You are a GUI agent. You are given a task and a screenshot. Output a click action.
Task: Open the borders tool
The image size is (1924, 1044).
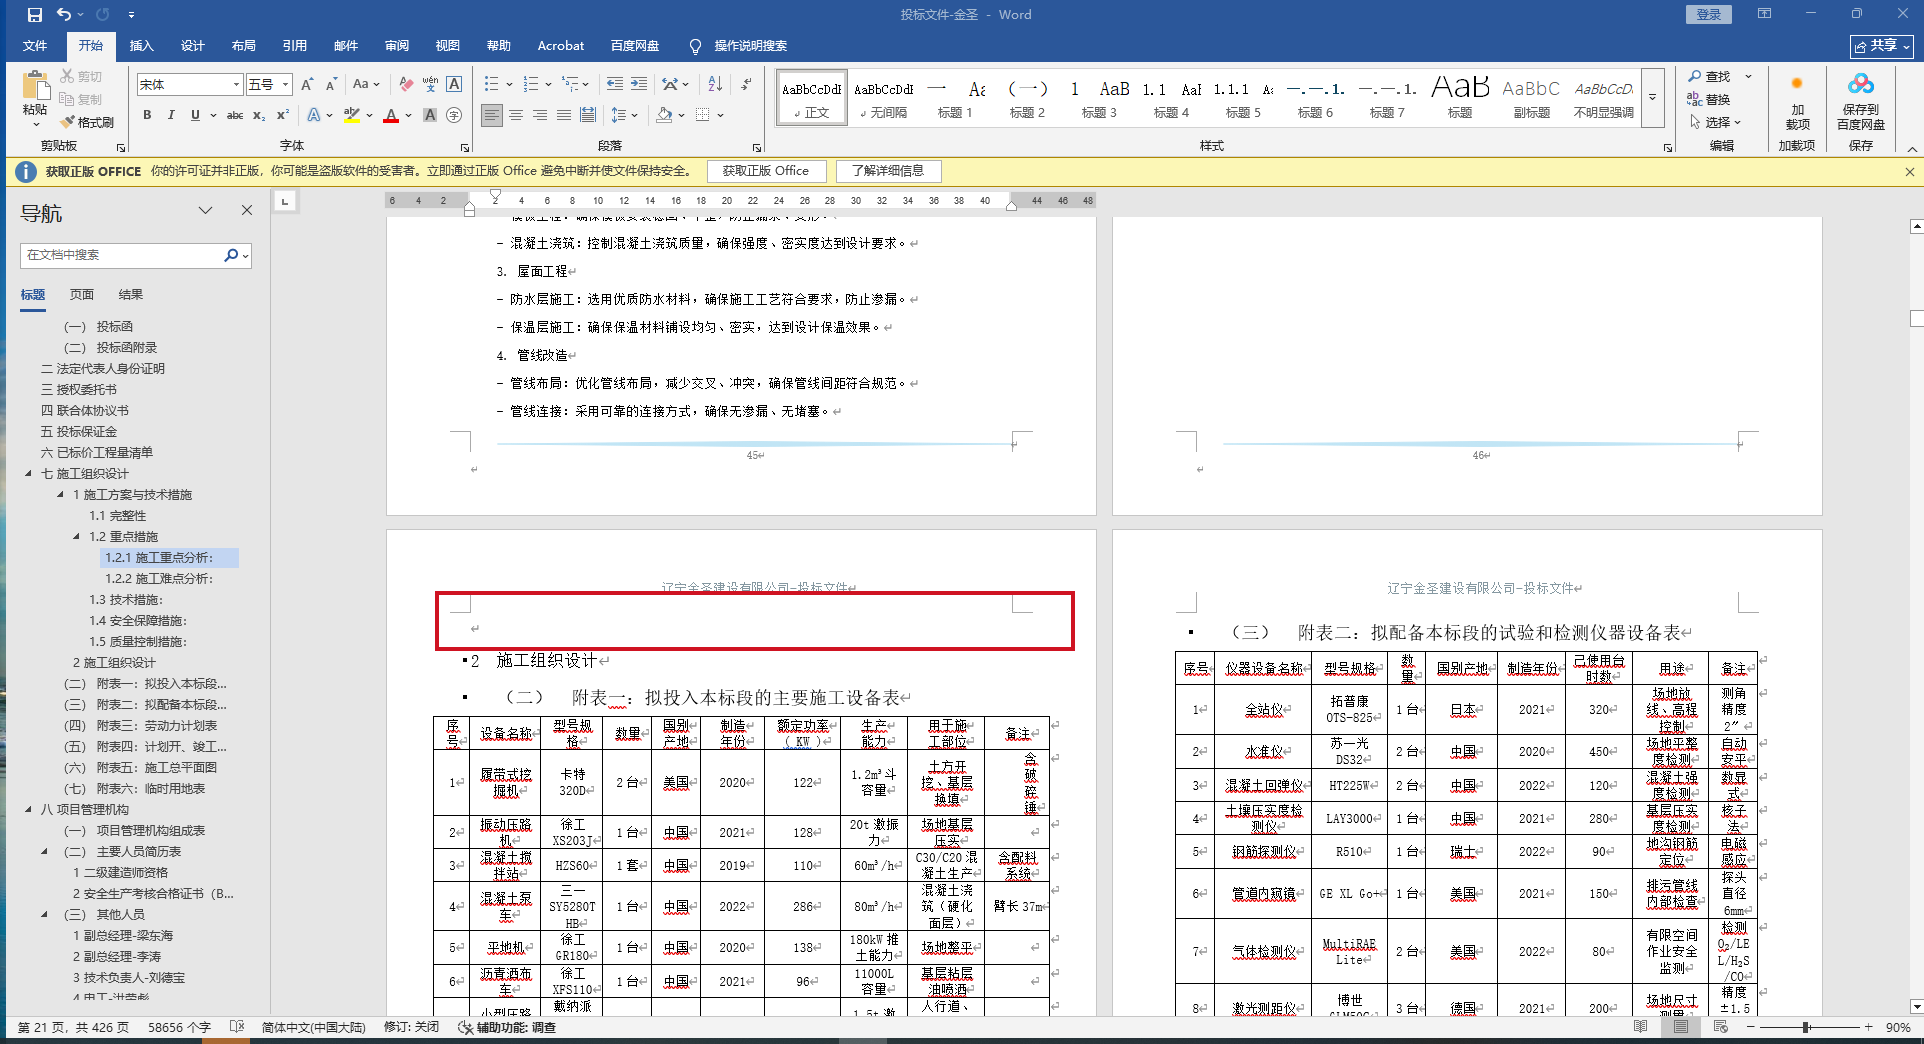pos(703,115)
